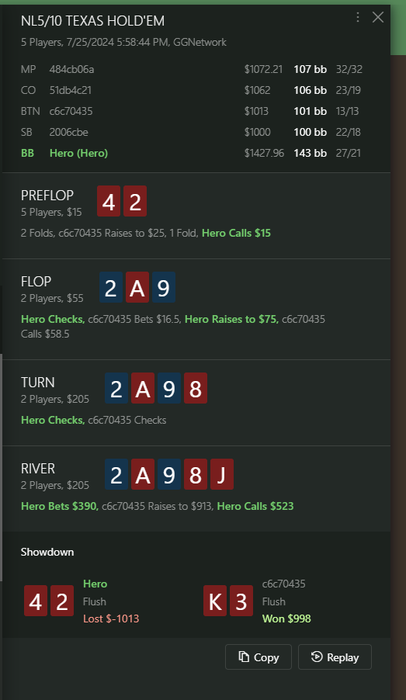Click the left-side vertical scrollbar

click(x=1, y=467)
